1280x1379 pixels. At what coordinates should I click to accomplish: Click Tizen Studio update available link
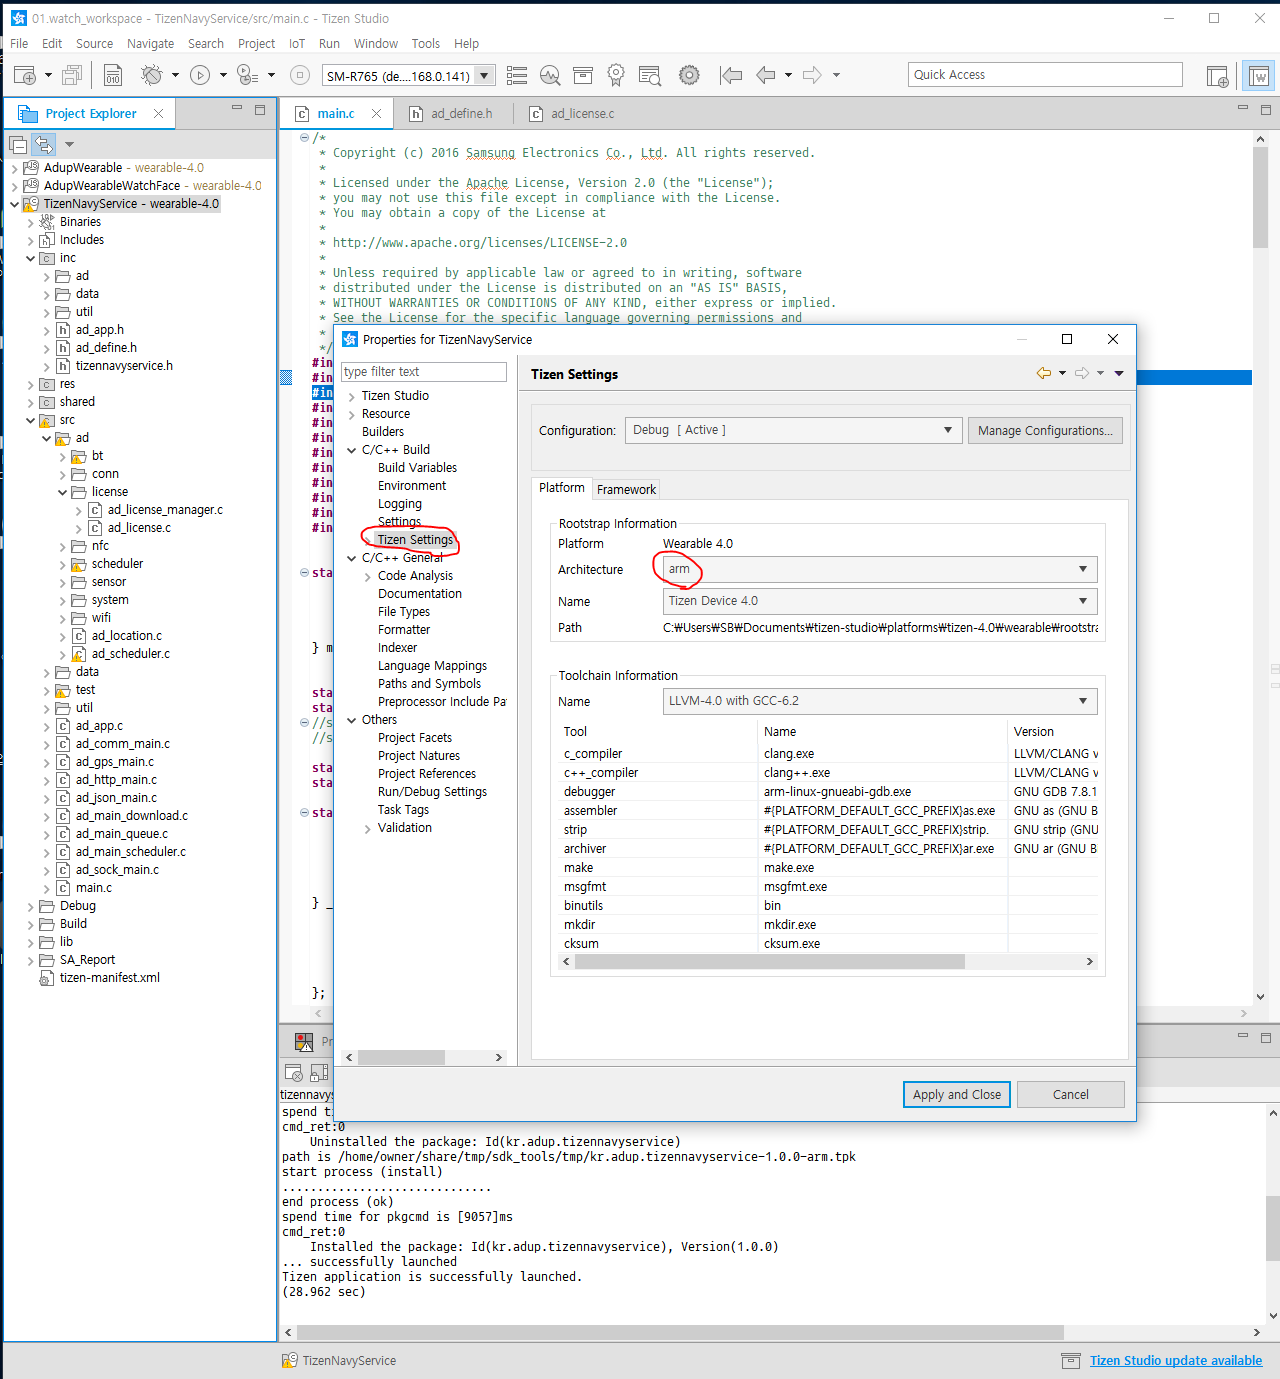pos(1175,1360)
